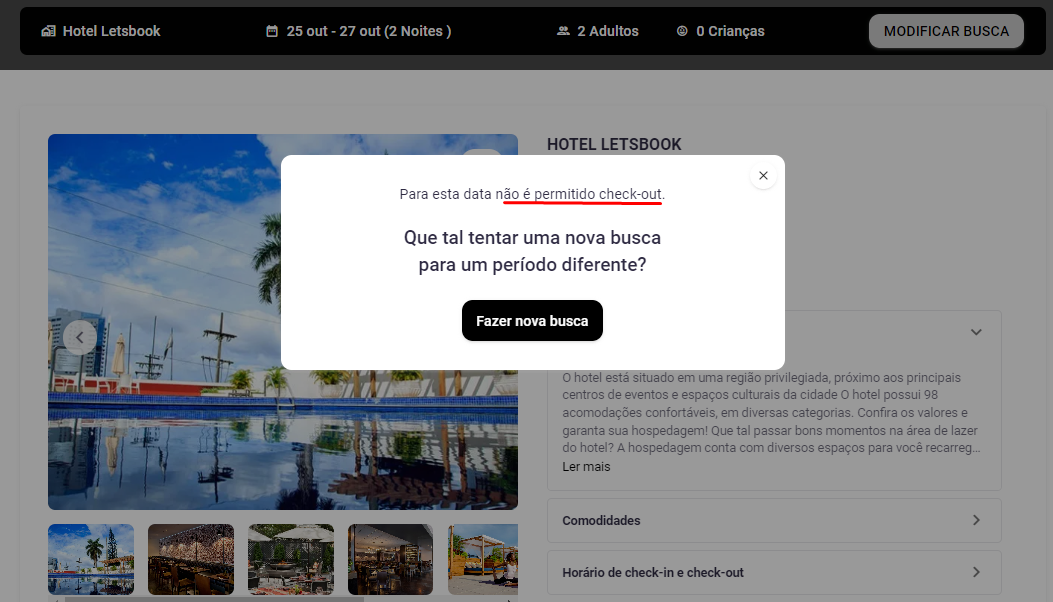Click the thumbnail strip horizontal scrollbar

click(215, 599)
